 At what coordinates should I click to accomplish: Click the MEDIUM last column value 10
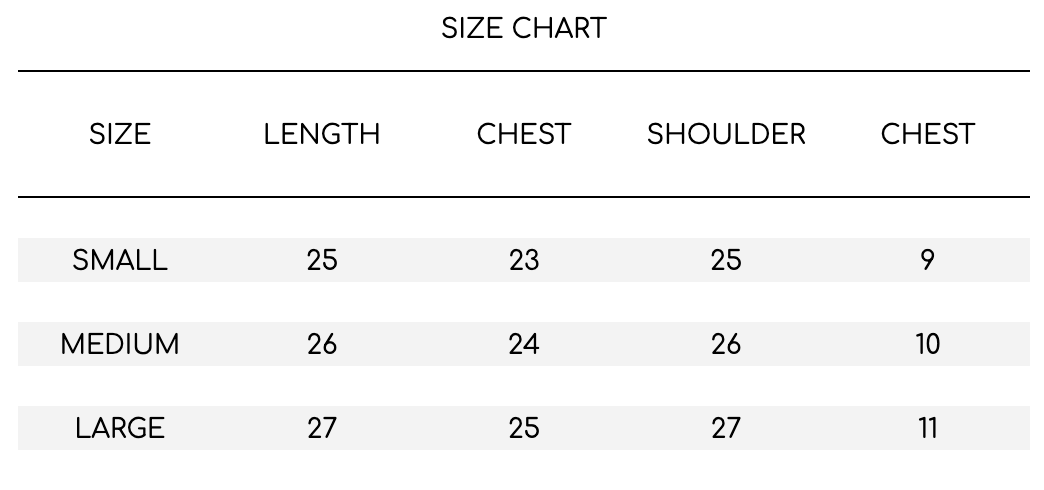click(x=927, y=344)
